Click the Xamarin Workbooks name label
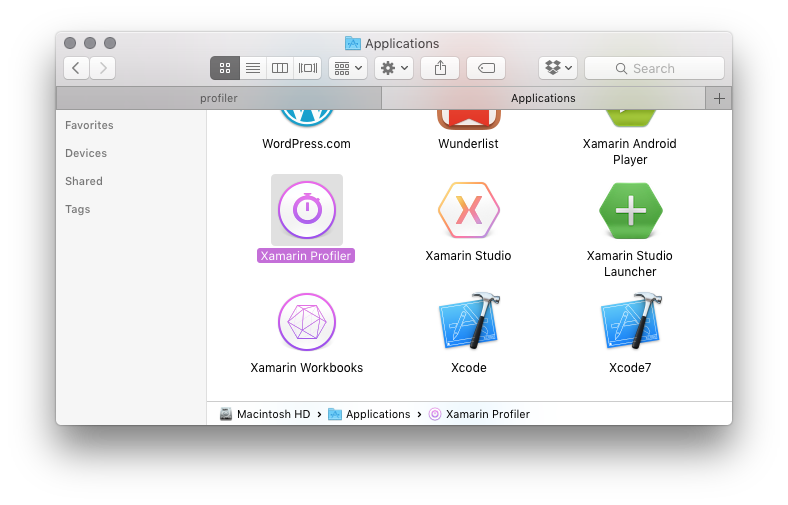Screen dimensions: 788x505 point(307,368)
